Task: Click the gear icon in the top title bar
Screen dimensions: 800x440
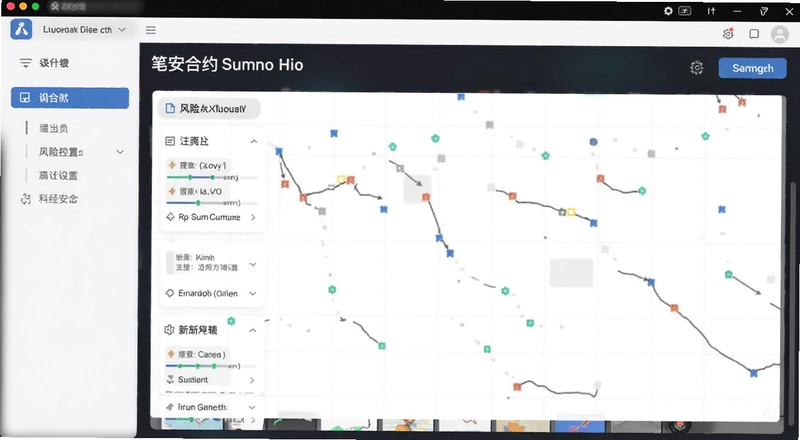Action: point(668,11)
